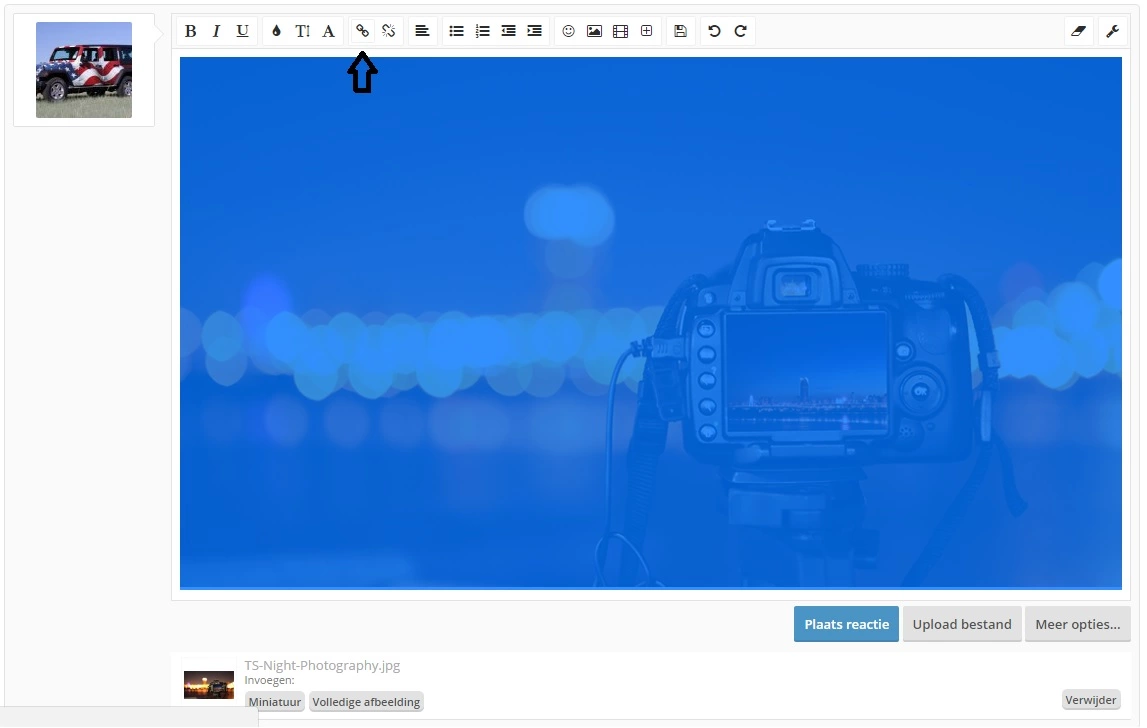1147x728 pixels.
Task: Open the text color droplet picker
Action: 277,31
